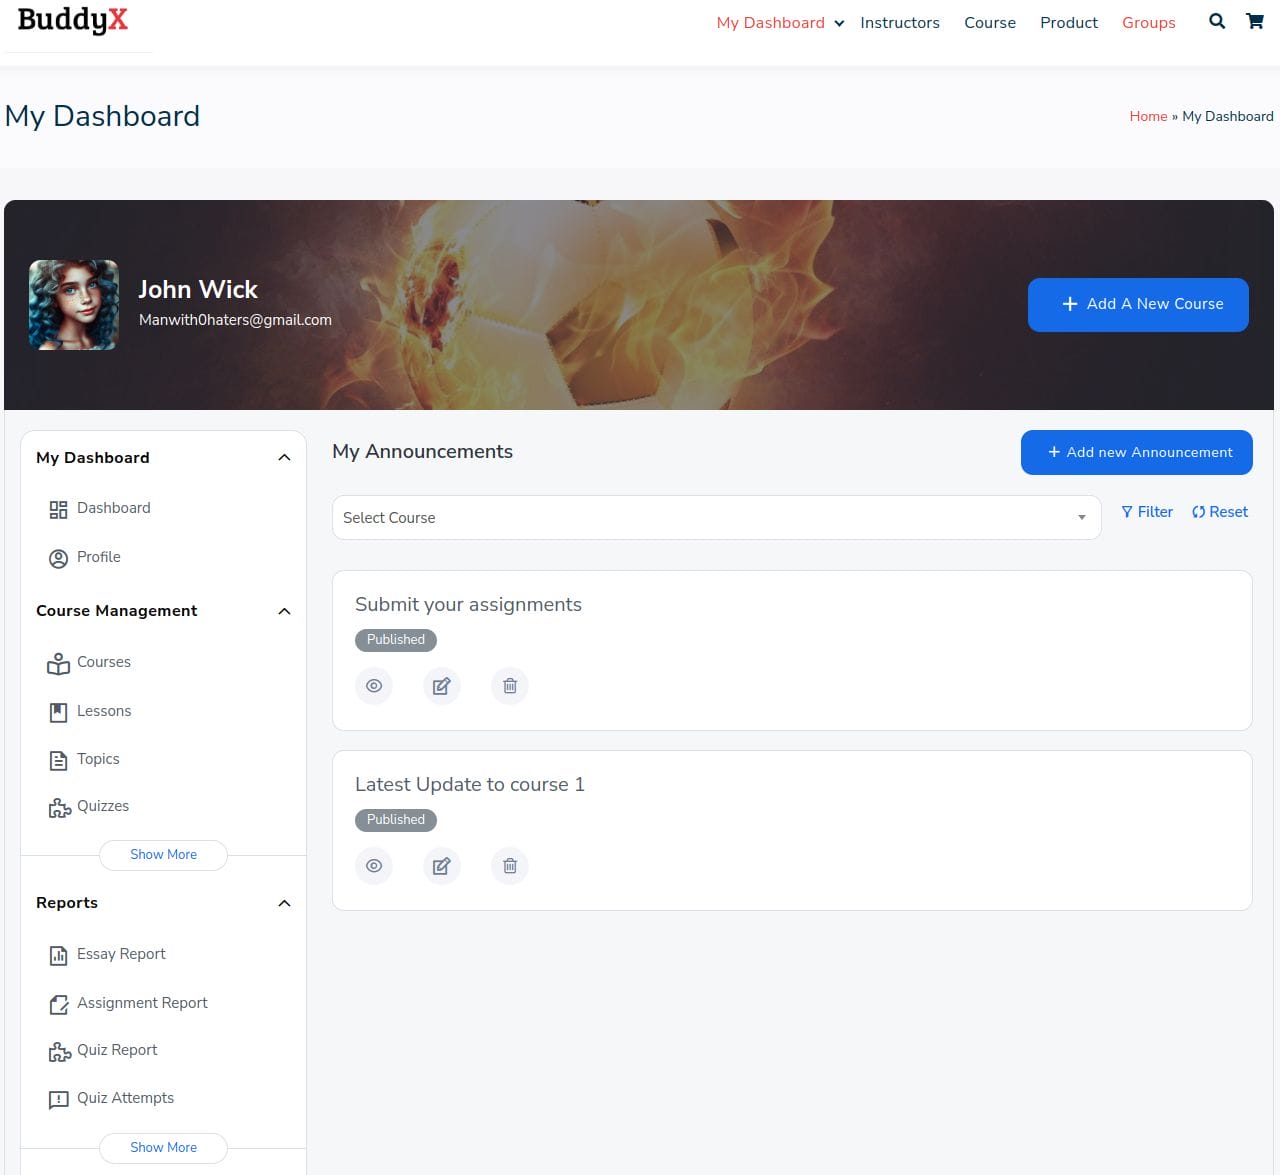View 'Submit your assignments' via eye icon
This screenshot has height=1175, width=1280.
(374, 686)
